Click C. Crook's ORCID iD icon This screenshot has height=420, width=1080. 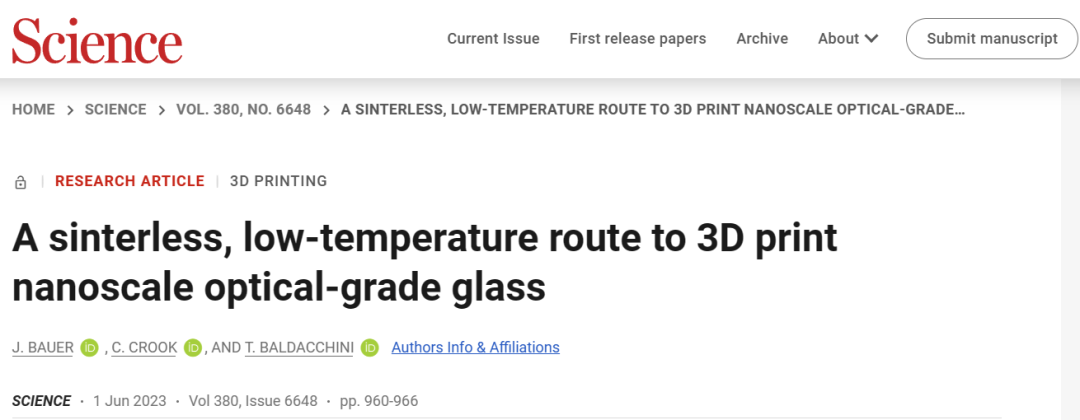[x=194, y=348]
